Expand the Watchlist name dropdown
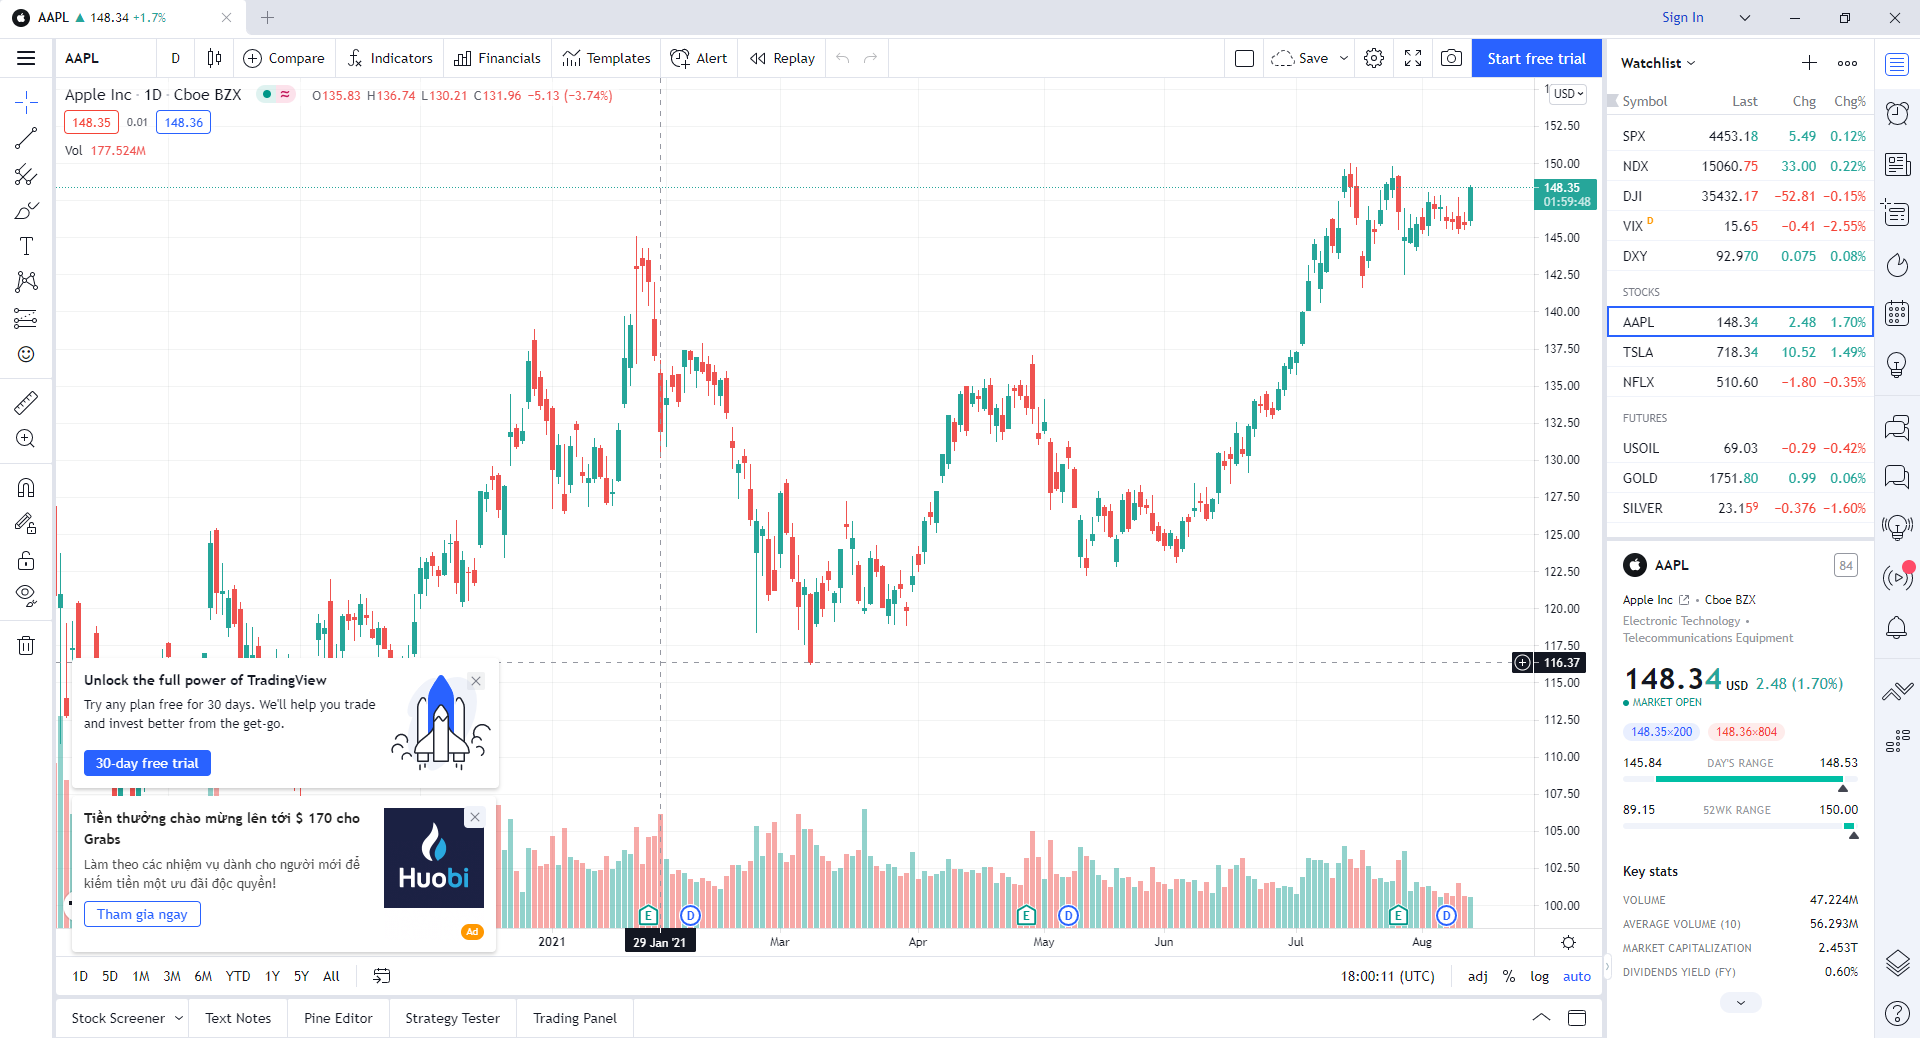 tap(1658, 63)
